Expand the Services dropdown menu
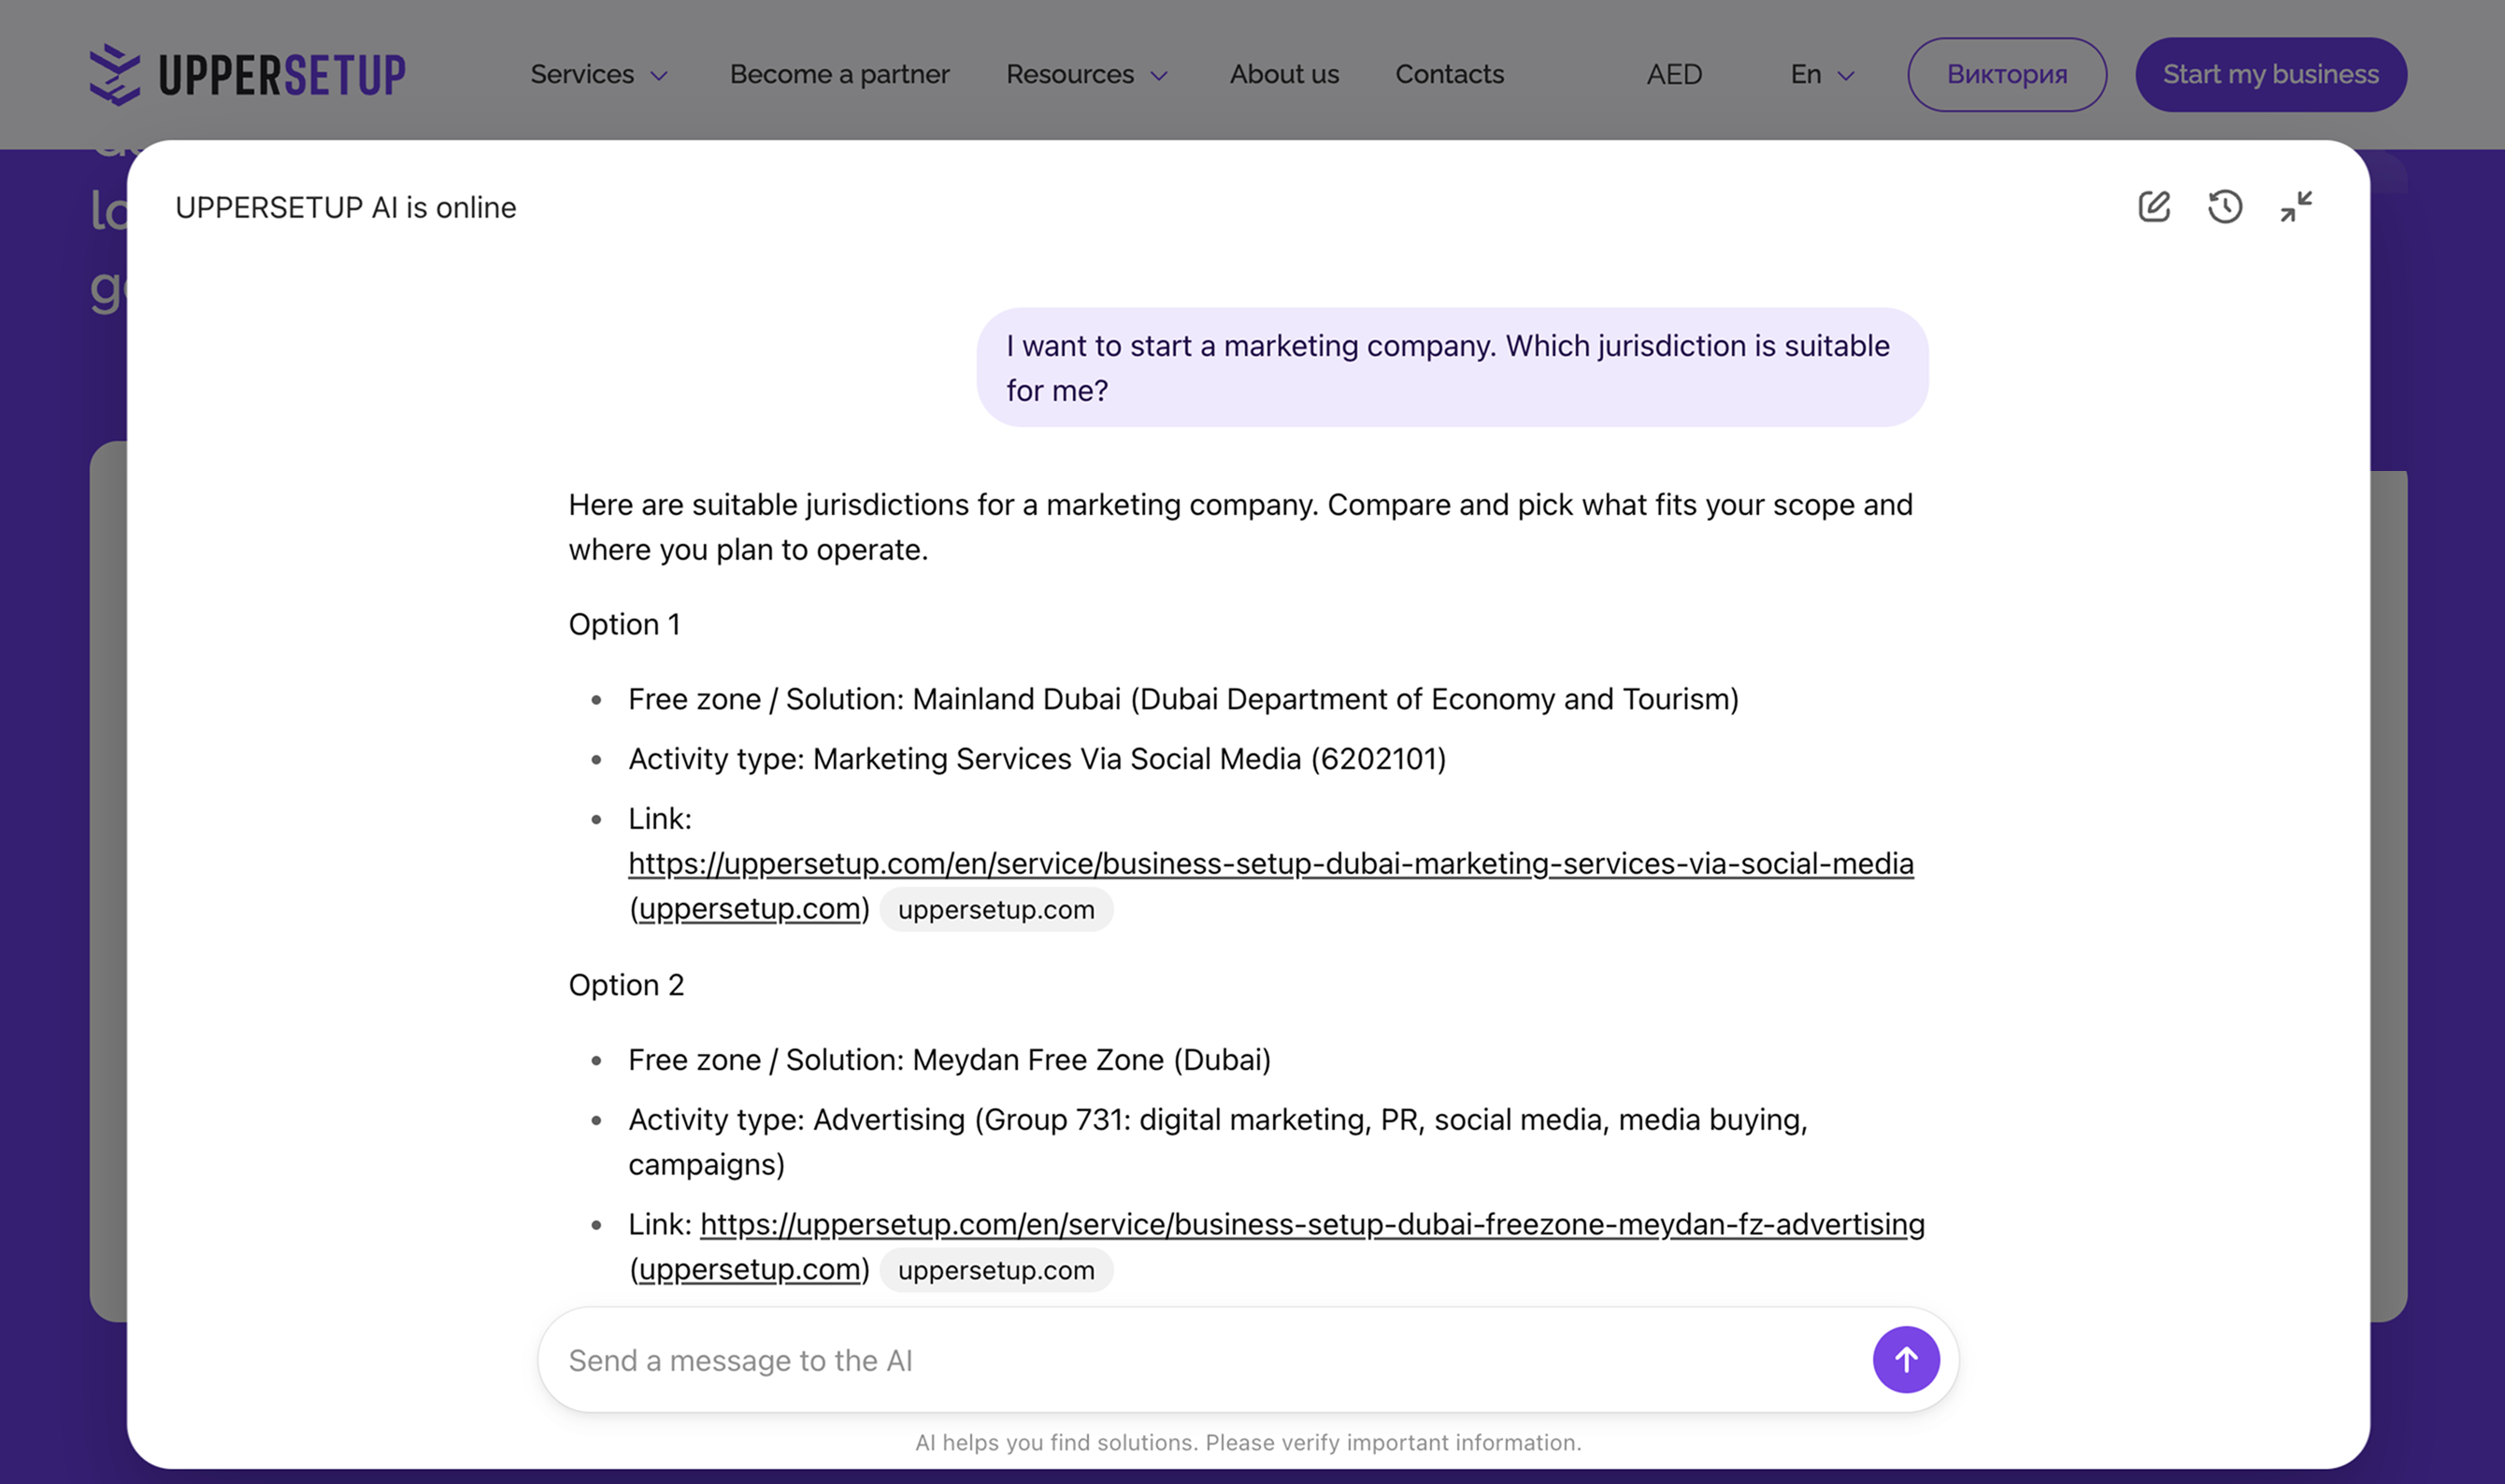The width and height of the screenshot is (2505, 1484). pos(598,74)
